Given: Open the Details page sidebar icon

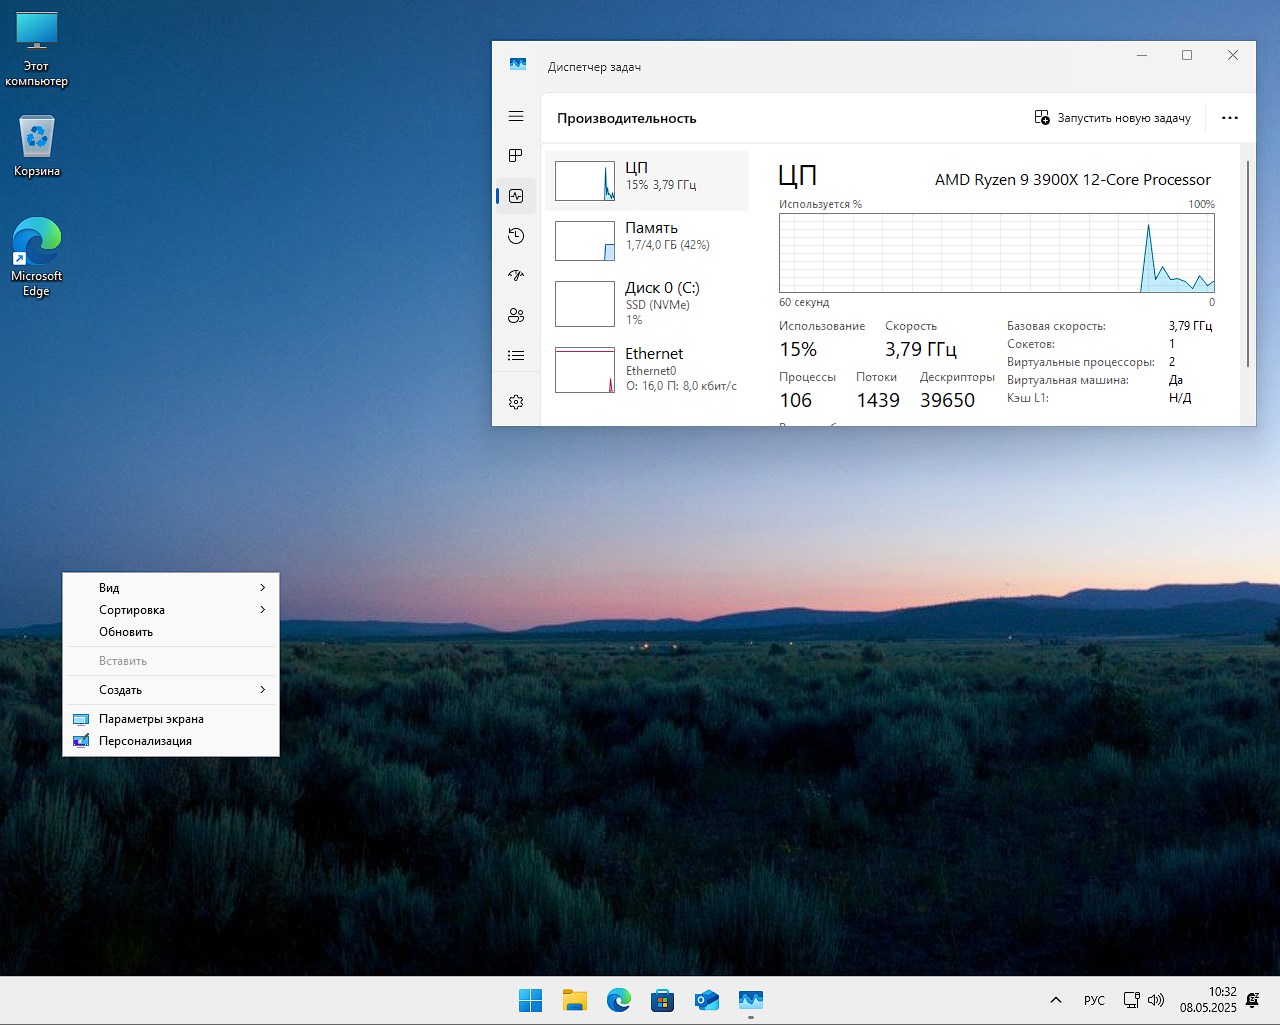Looking at the screenshot, I should click(x=516, y=355).
